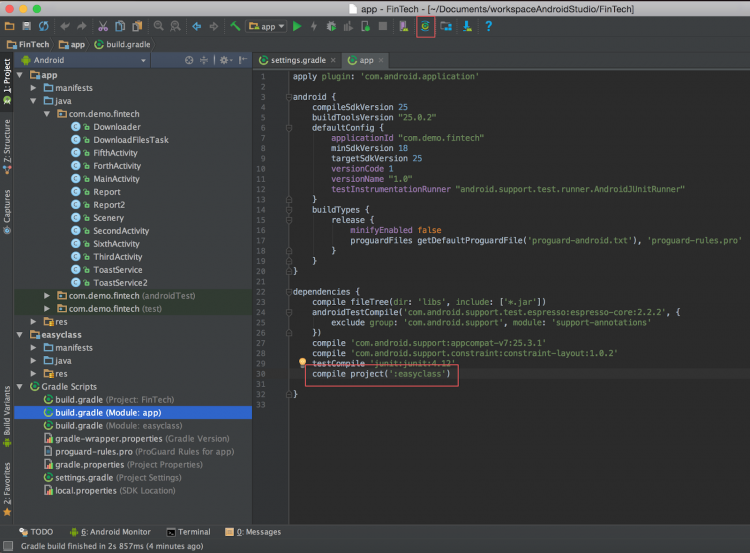
Task: Open the app run configuration dropdown
Action: tap(266, 26)
